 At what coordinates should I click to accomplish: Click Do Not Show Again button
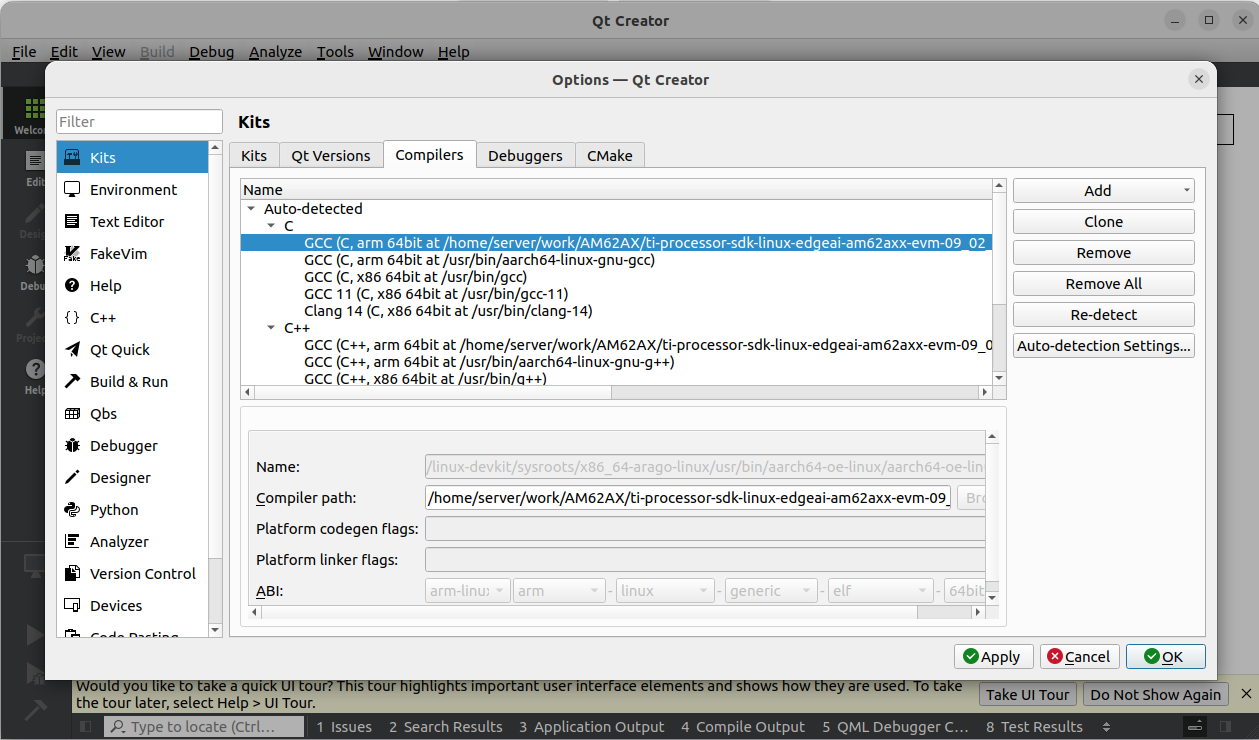coord(1155,695)
